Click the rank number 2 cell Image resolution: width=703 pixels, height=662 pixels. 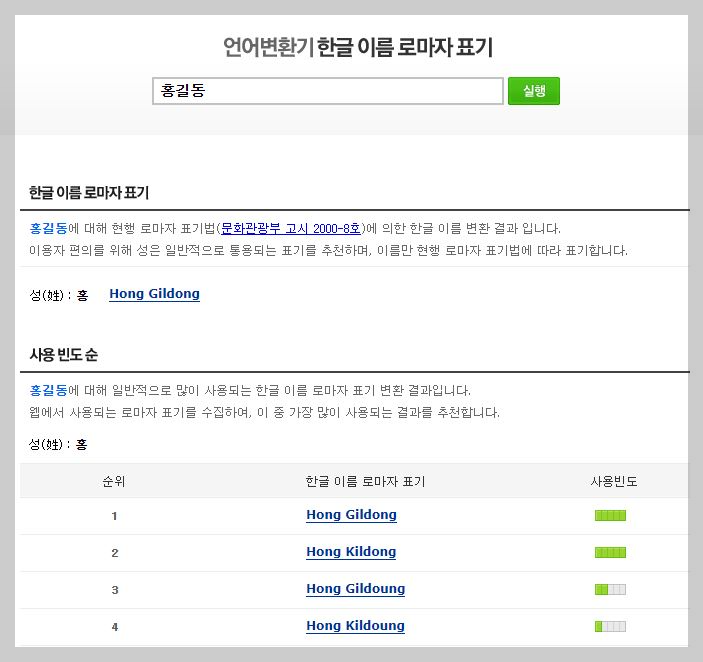pyautogui.click(x=115, y=553)
